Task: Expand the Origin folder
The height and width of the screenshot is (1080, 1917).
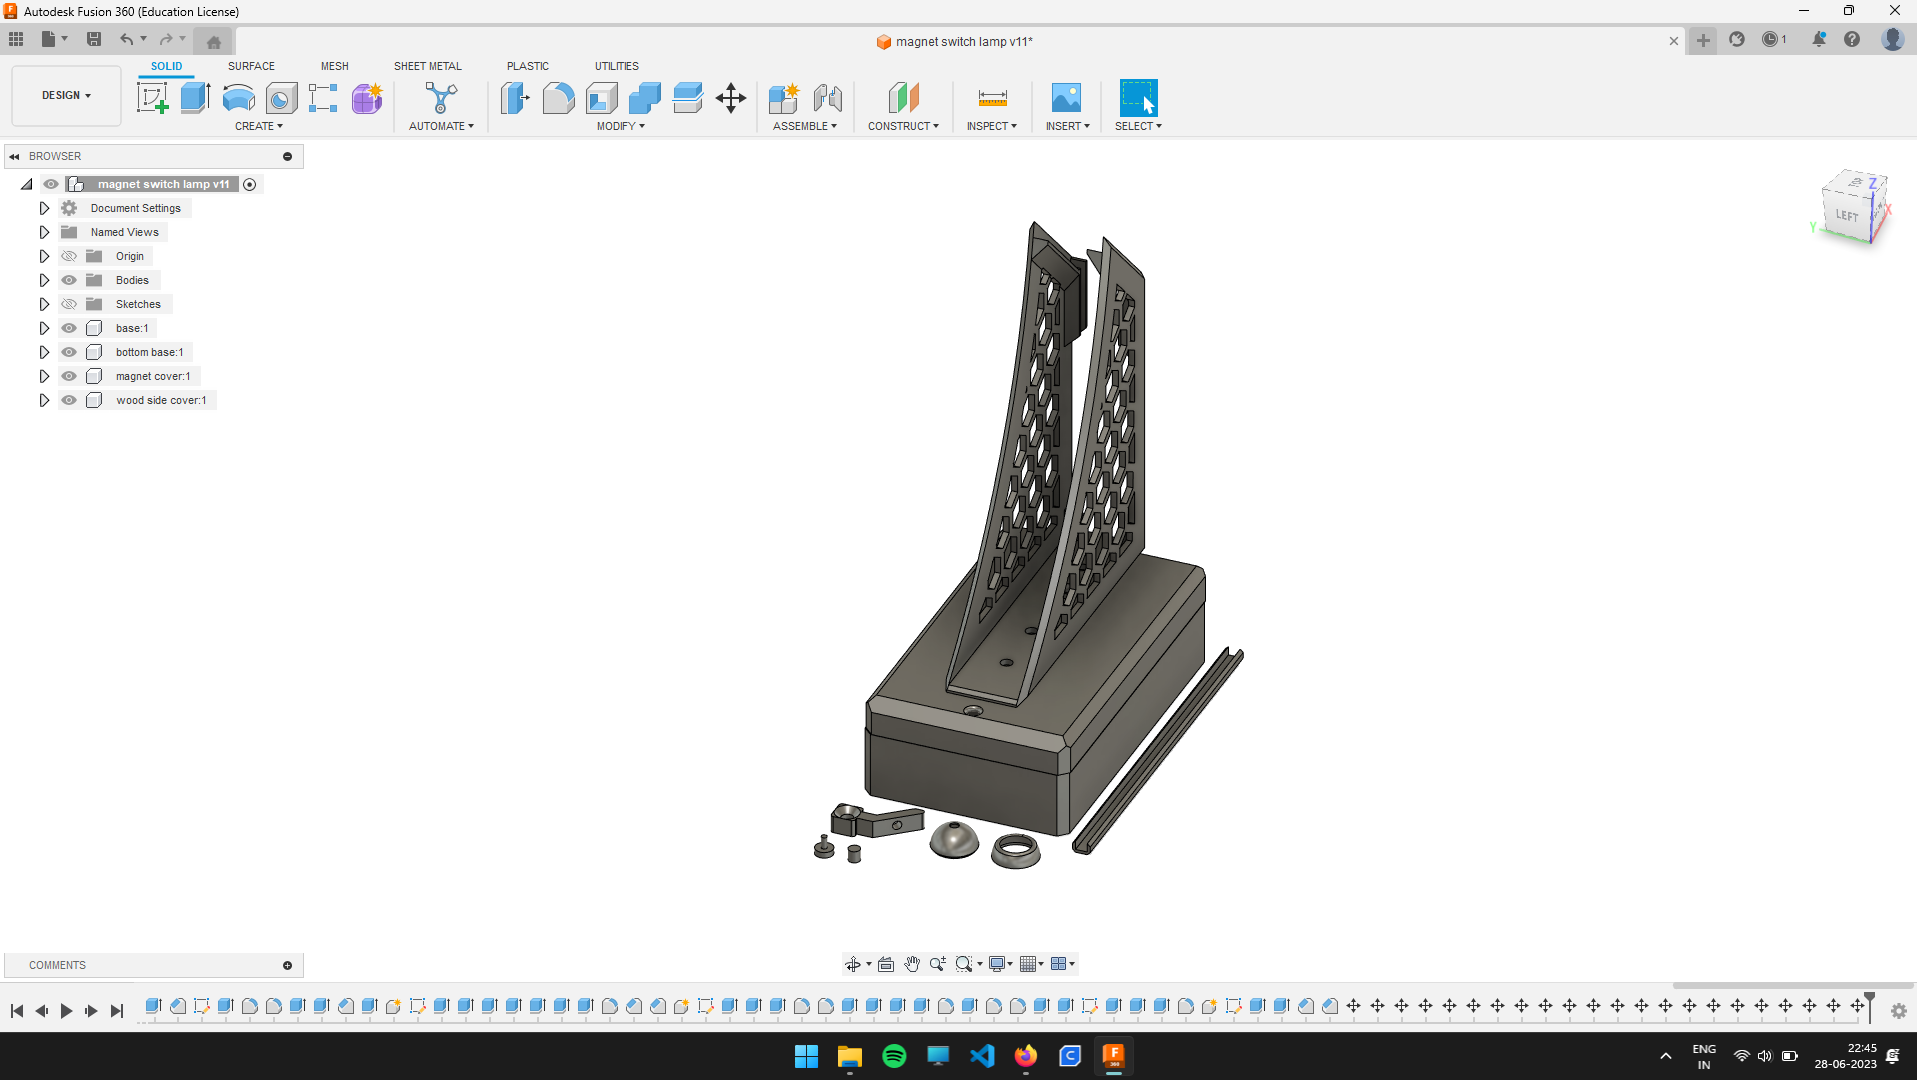Action: [x=44, y=256]
